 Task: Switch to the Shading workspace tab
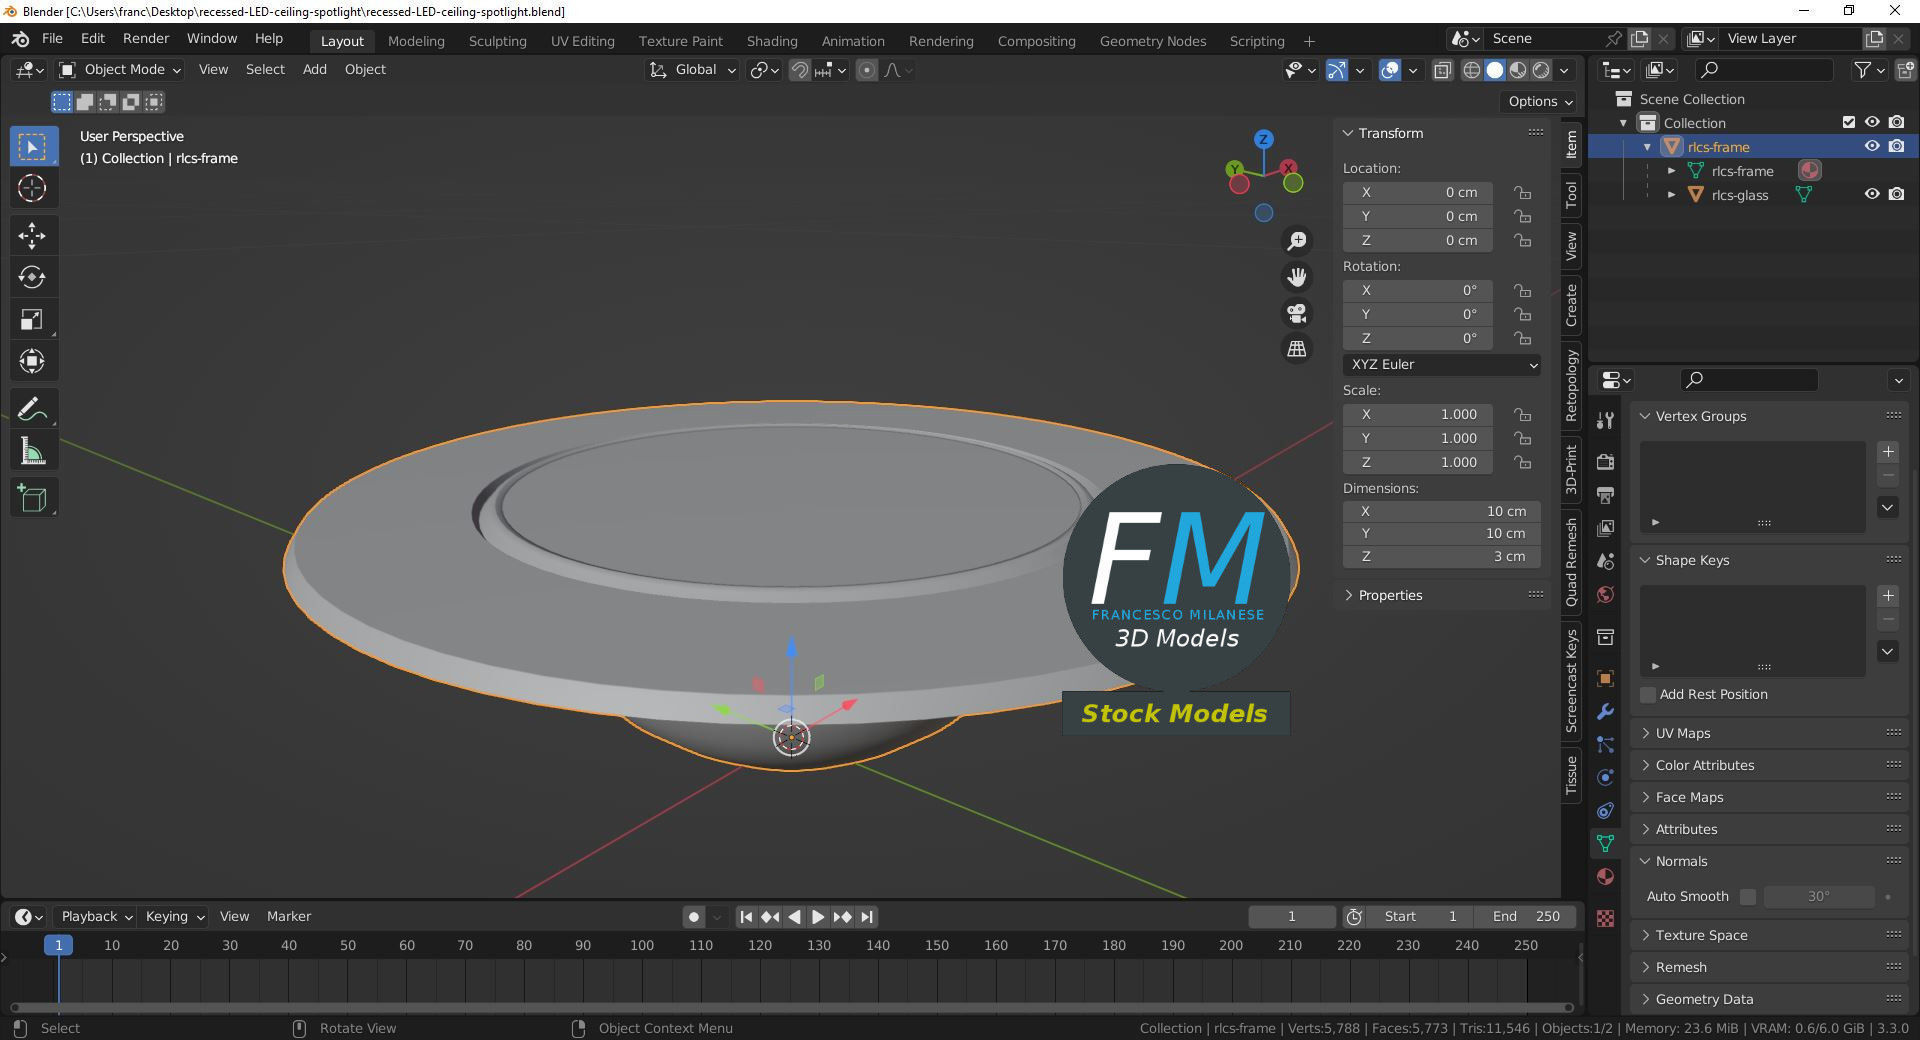click(x=771, y=41)
